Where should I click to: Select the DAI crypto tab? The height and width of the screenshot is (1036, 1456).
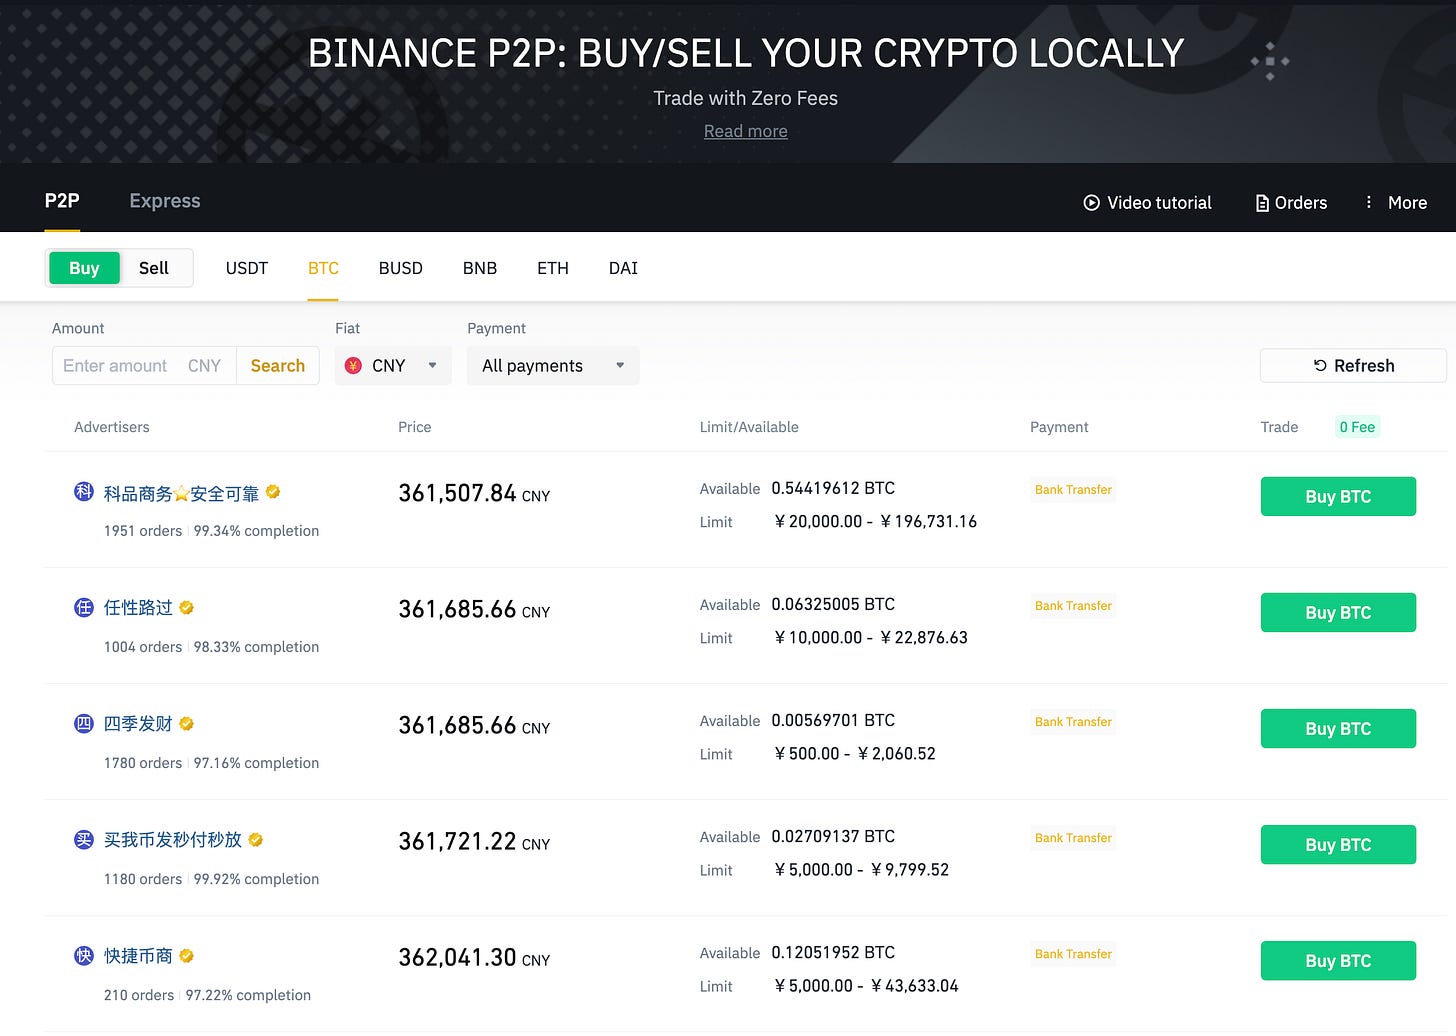coord(623,268)
